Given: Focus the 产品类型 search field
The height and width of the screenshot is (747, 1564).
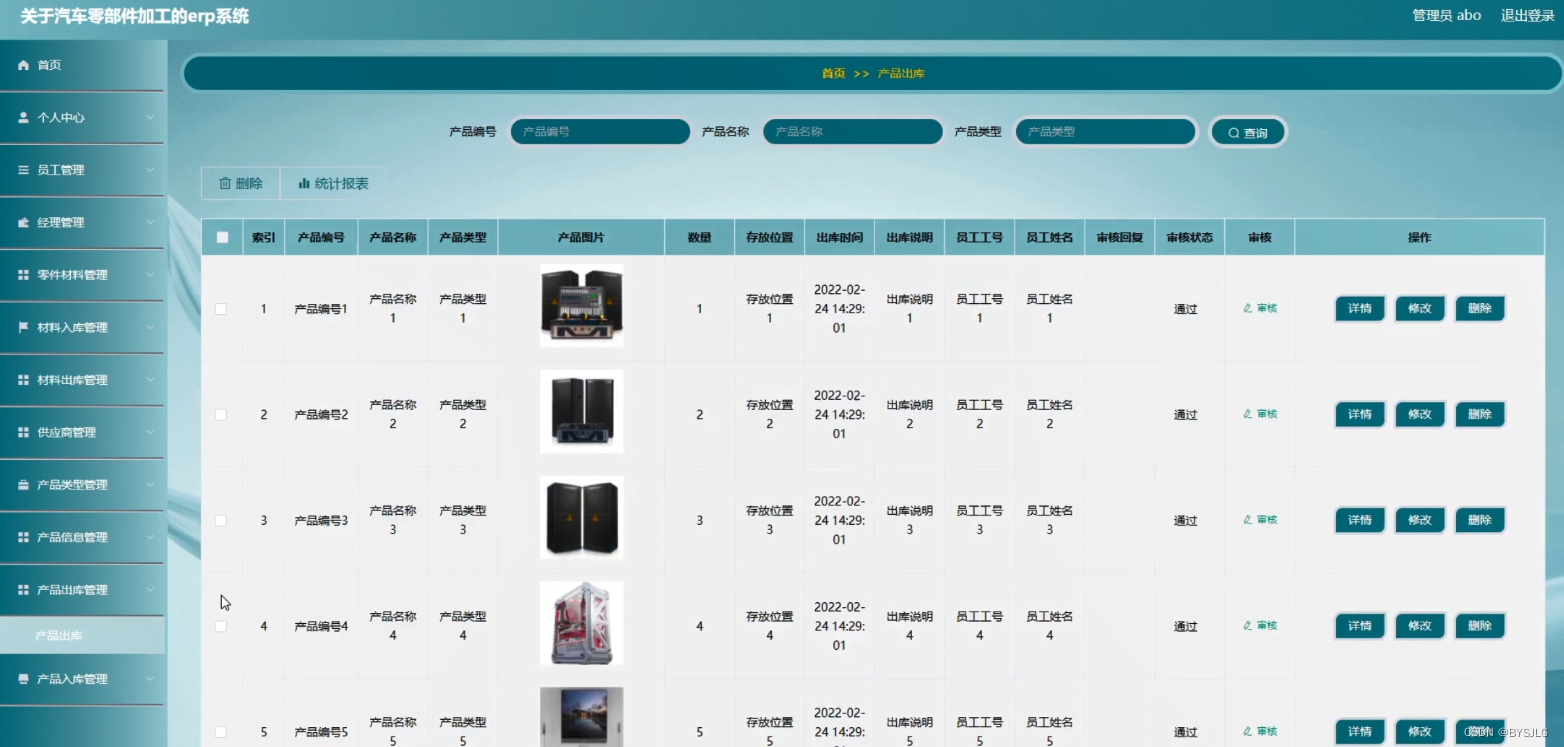Looking at the screenshot, I should pos(1105,132).
